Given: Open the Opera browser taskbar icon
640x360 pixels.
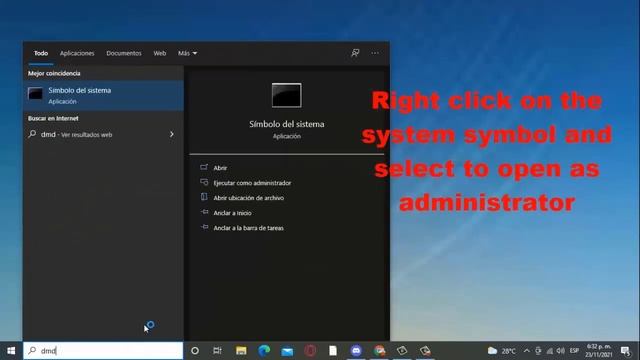Looking at the screenshot, I should (310, 351).
